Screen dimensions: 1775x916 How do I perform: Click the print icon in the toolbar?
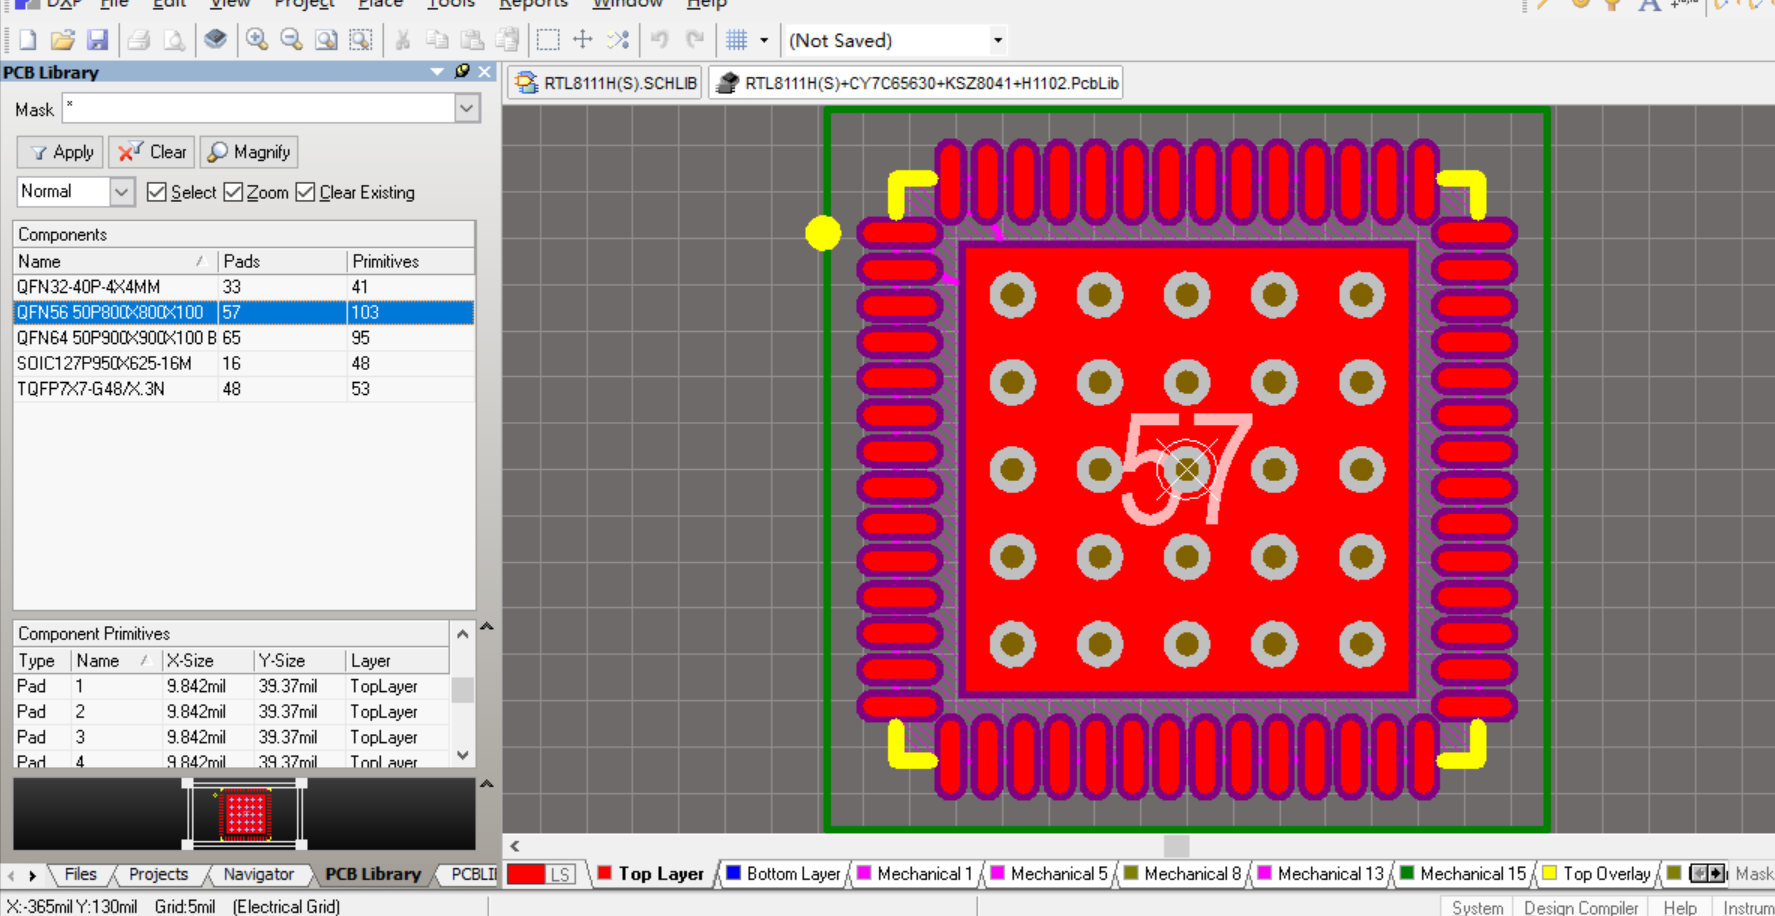139,40
